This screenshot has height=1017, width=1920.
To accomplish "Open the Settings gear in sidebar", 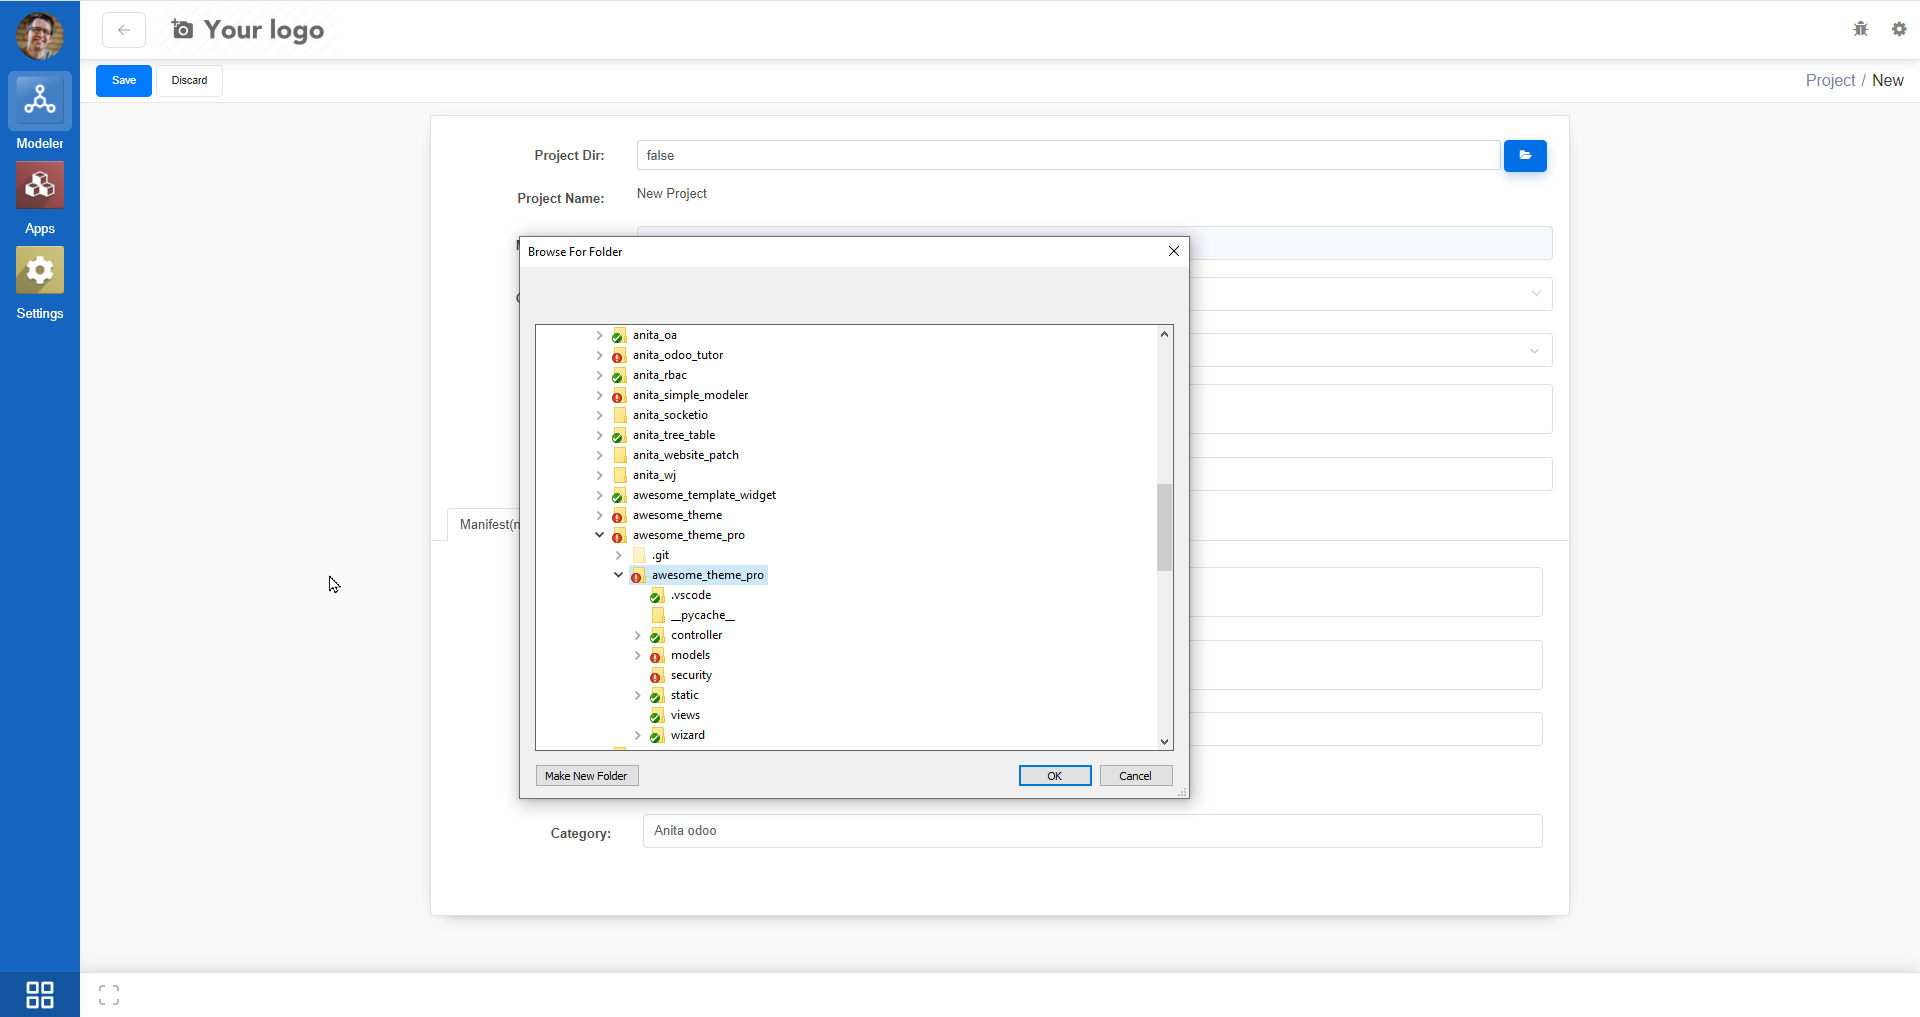I will pyautogui.click(x=40, y=271).
